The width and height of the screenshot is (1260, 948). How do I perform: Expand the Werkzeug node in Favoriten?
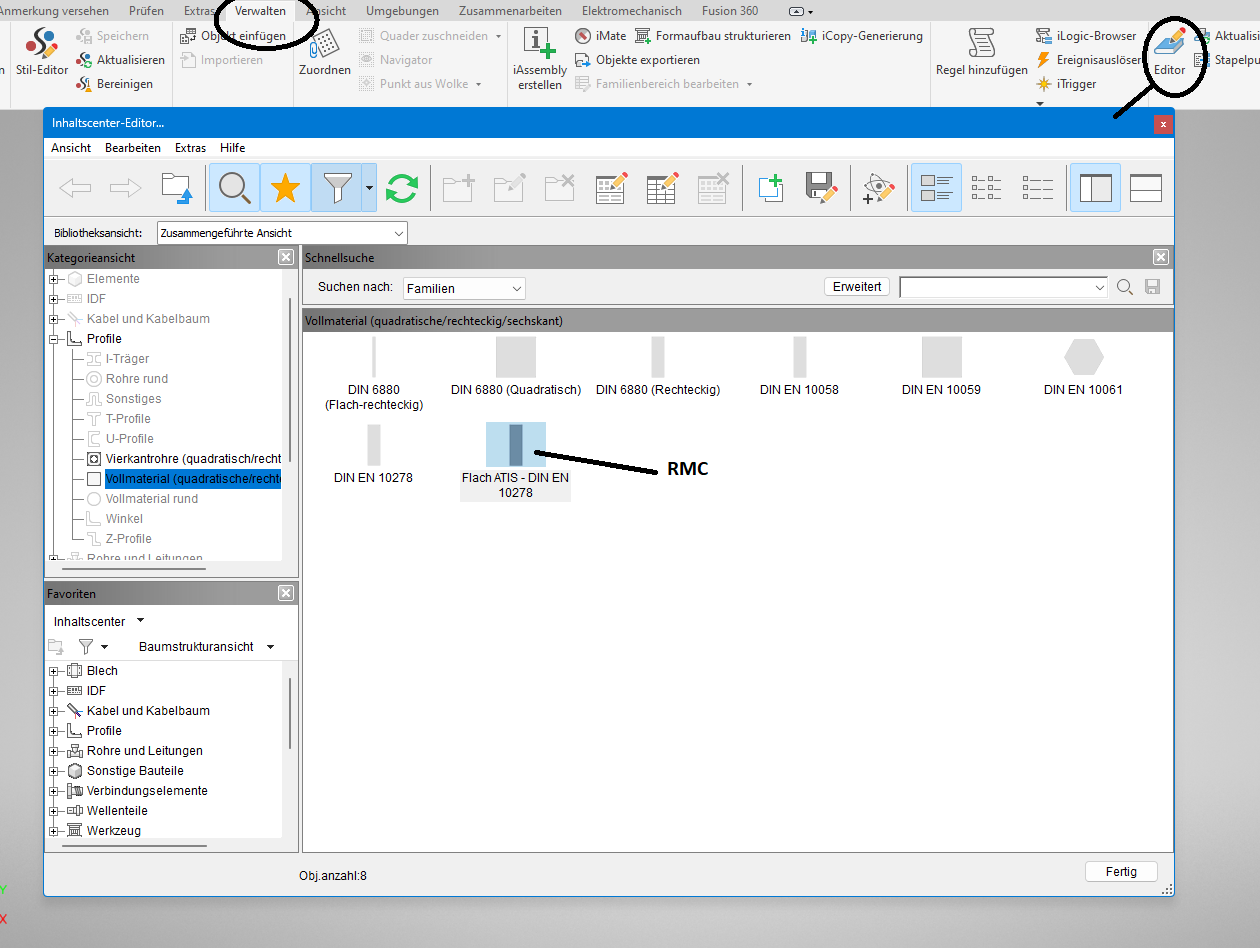[54, 831]
